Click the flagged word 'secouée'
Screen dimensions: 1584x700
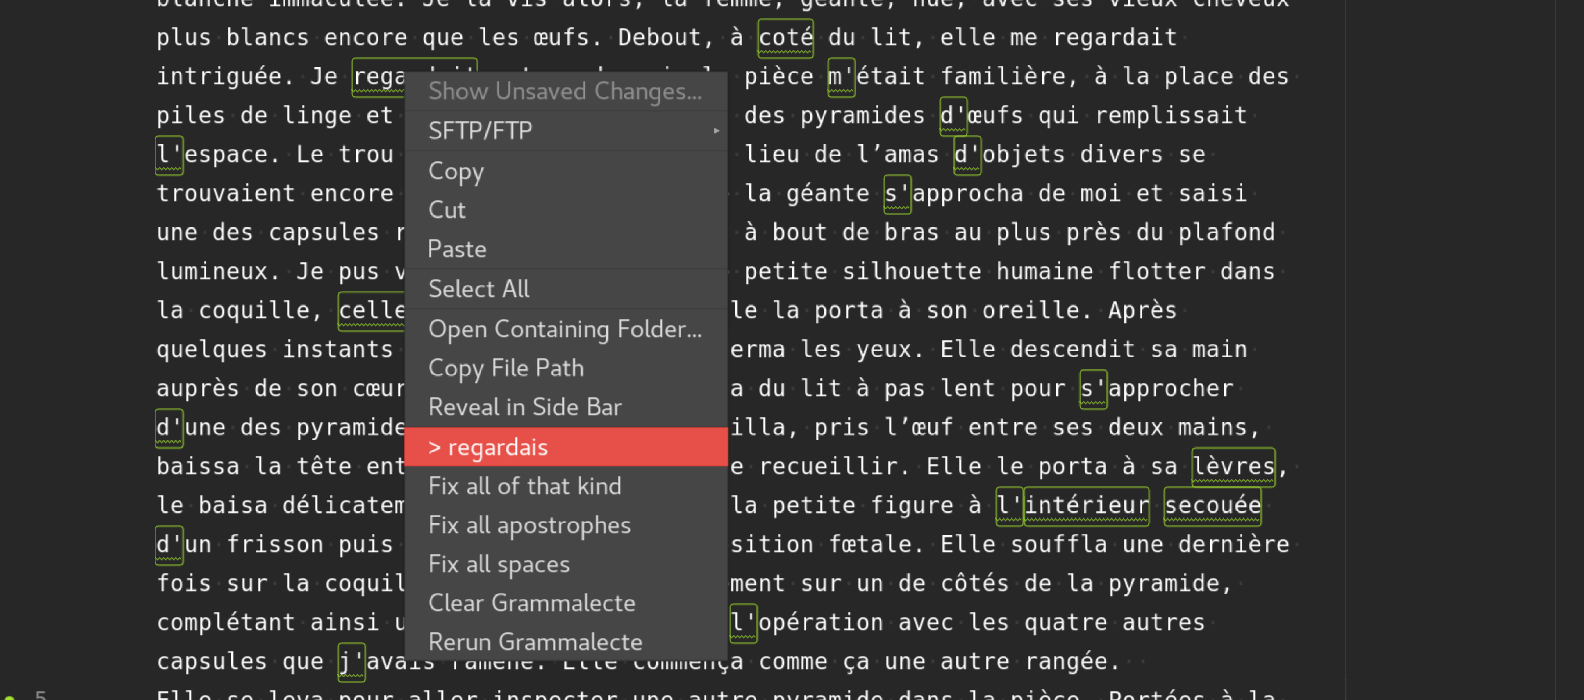click(x=1212, y=506)
